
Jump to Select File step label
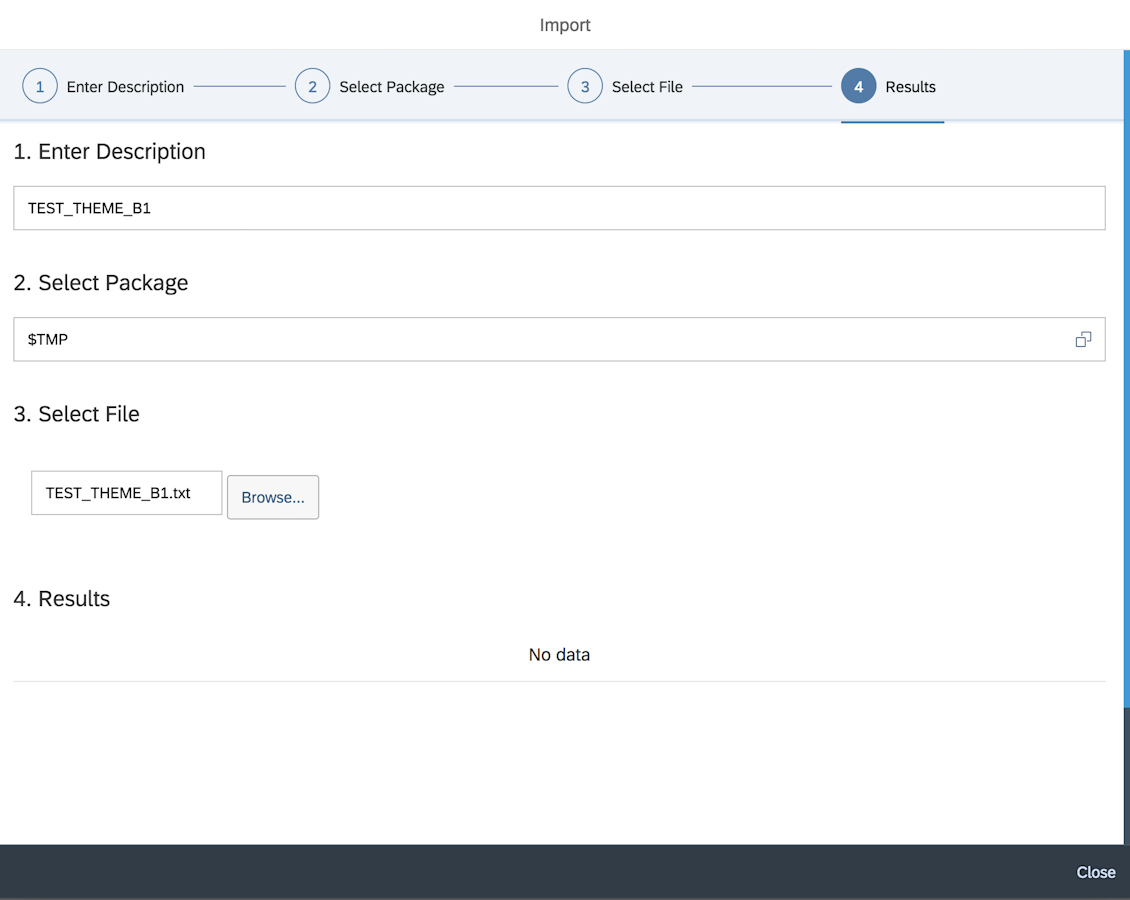pyautogui.click(x=647, y=87)
